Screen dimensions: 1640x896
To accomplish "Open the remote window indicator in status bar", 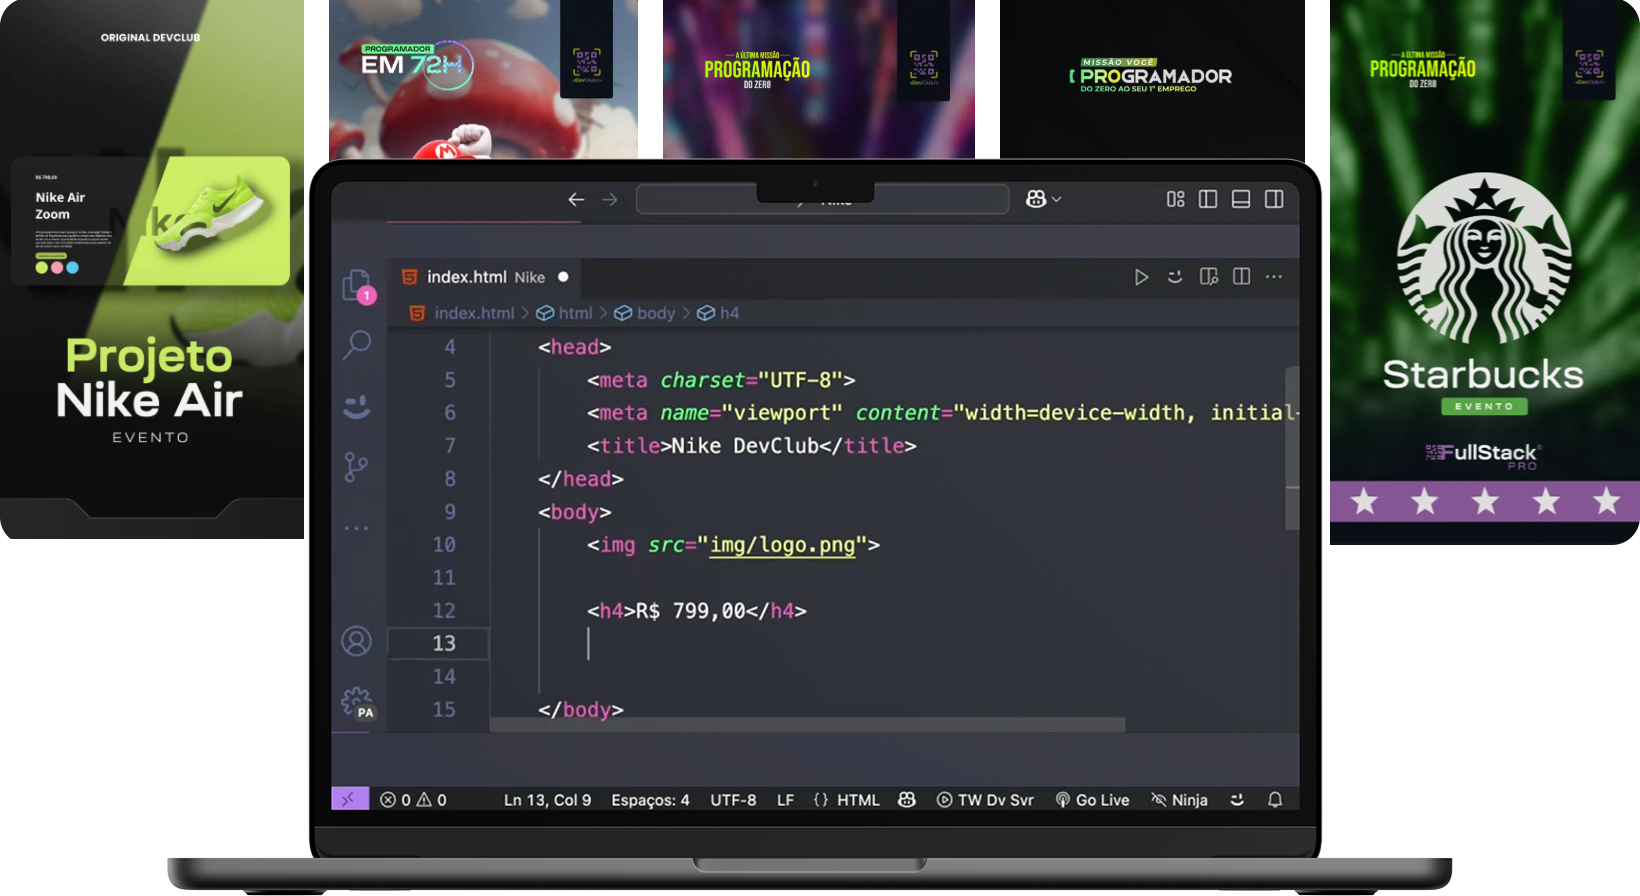I will [x=349, y=800].
